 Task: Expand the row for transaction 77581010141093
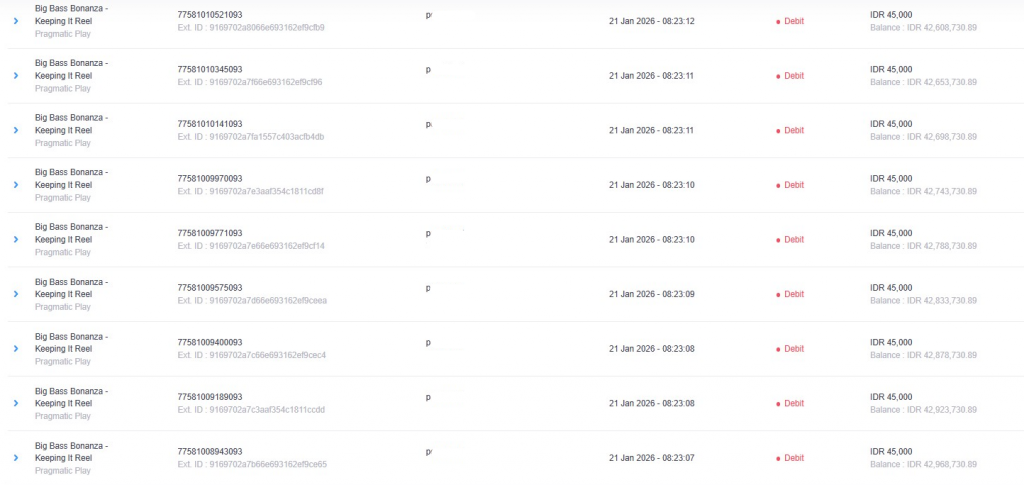click(x=16, y=130)
